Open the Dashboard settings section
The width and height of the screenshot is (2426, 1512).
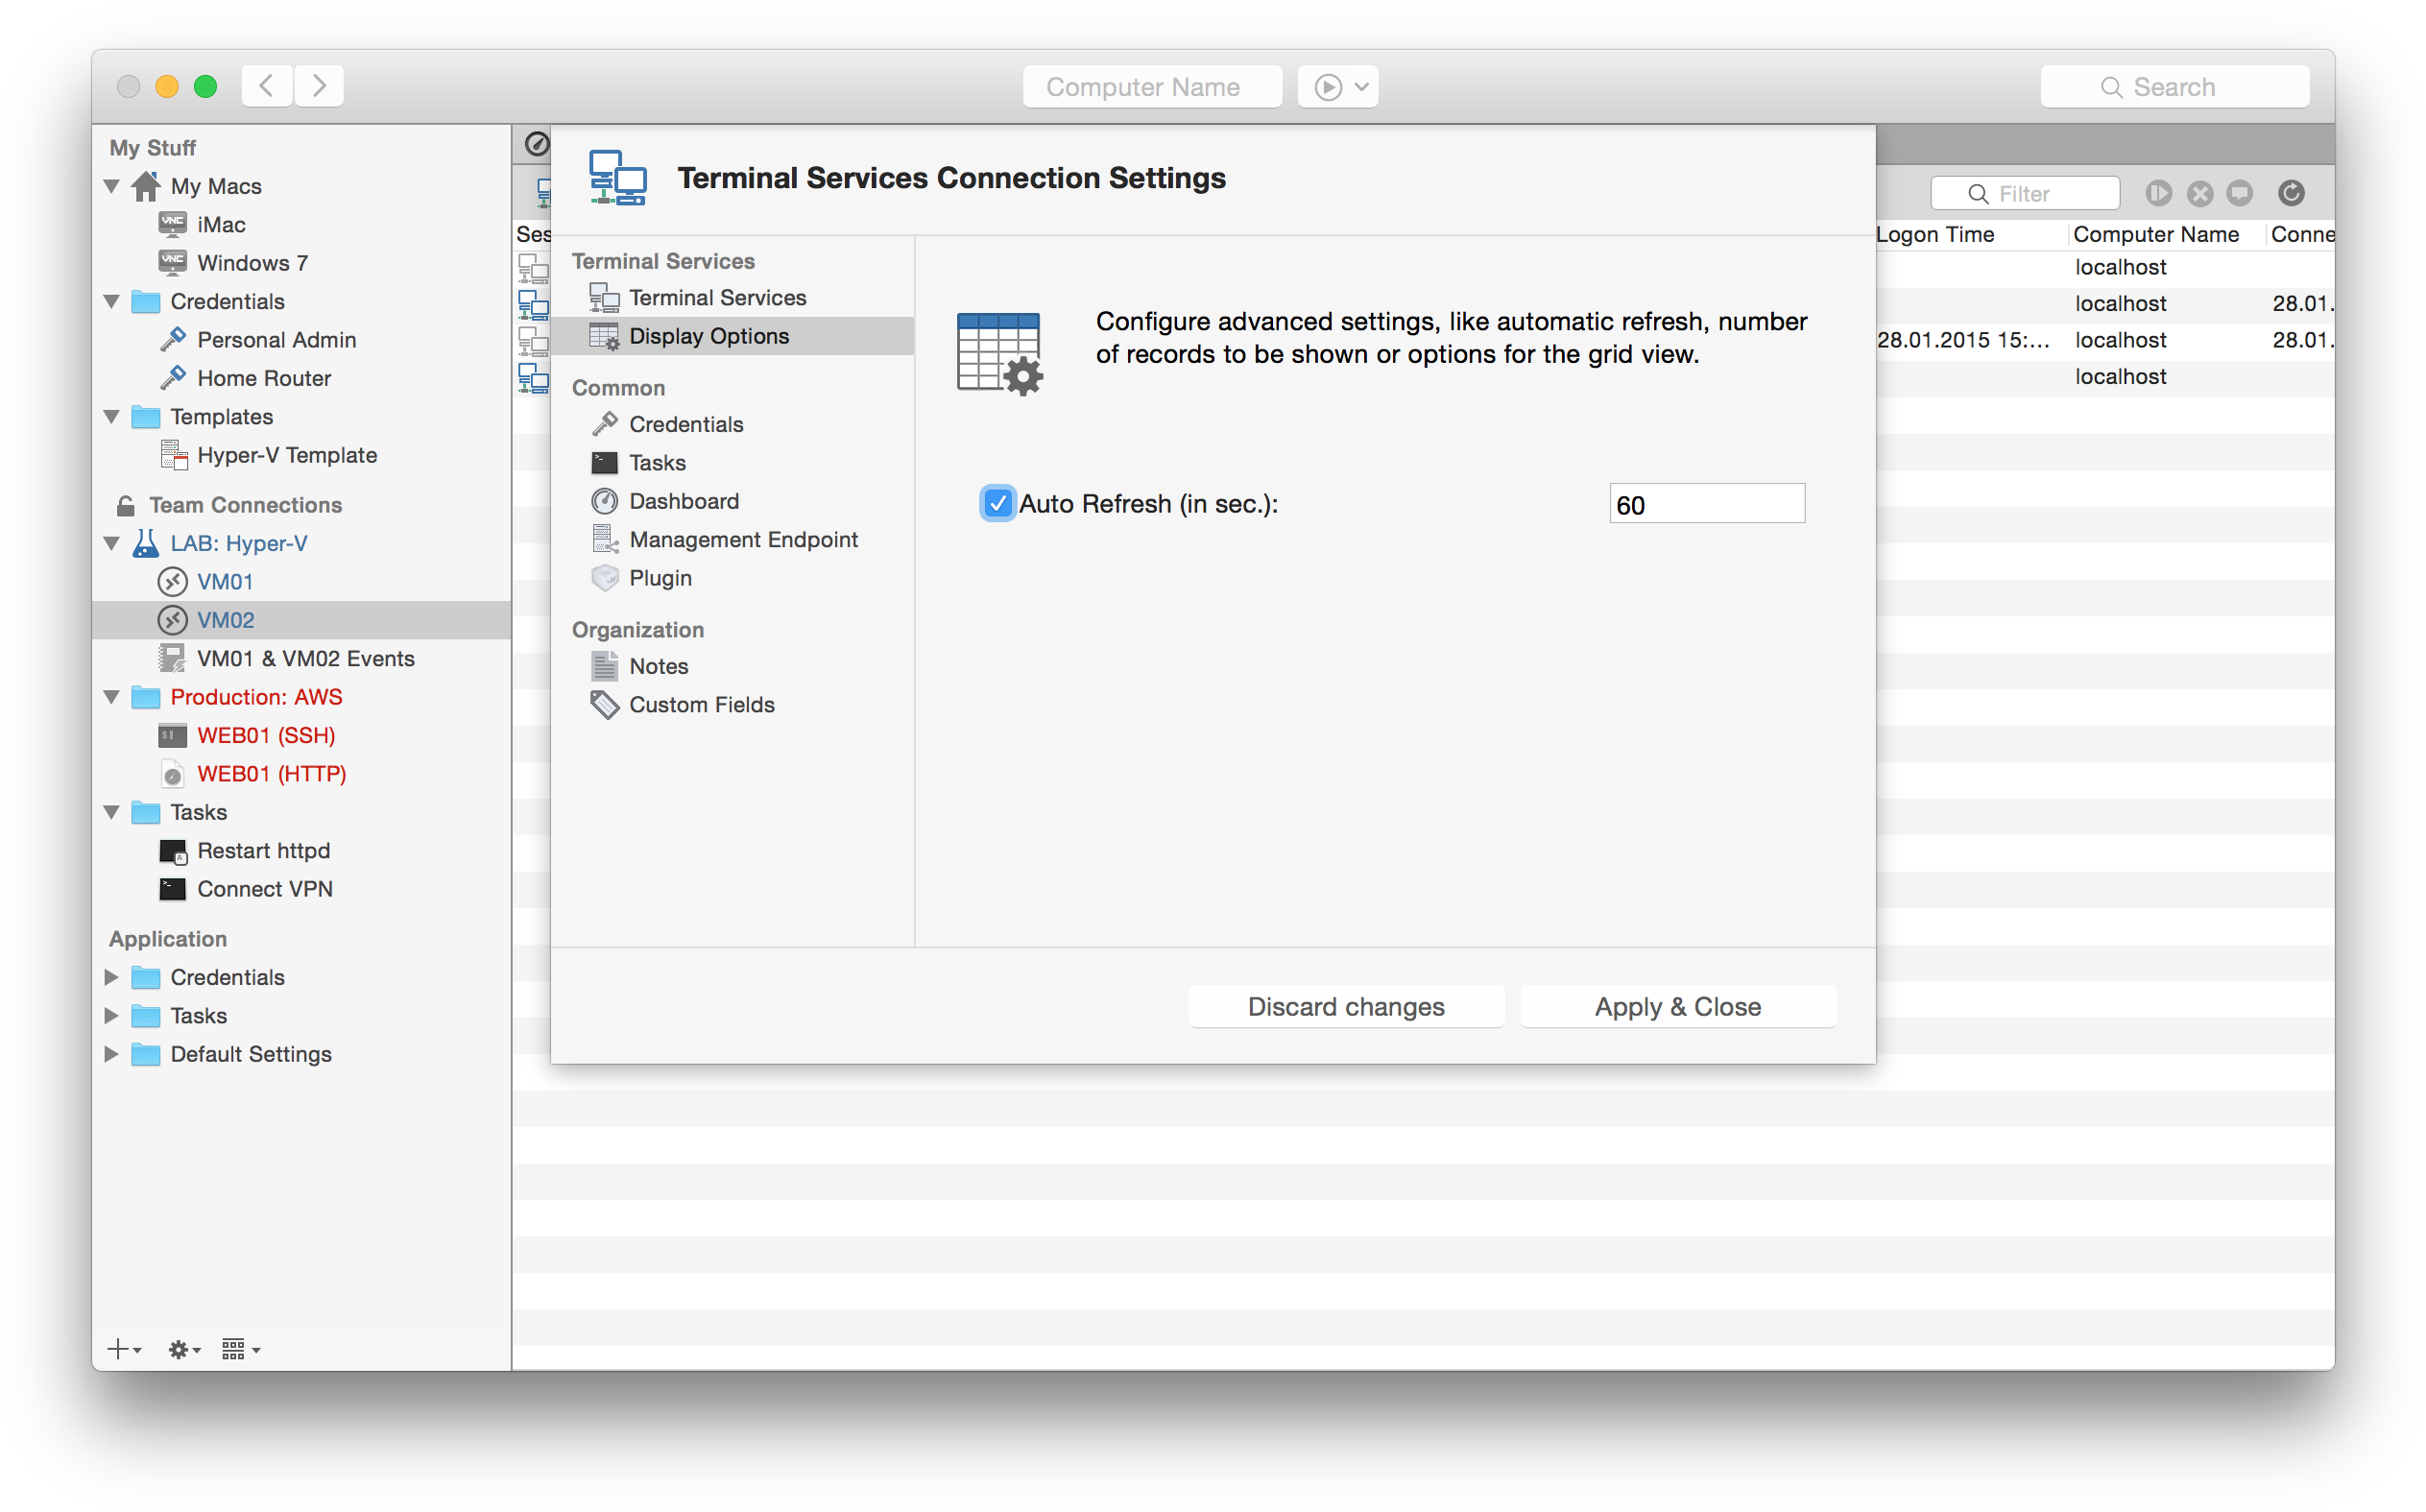tap(683, 500)
